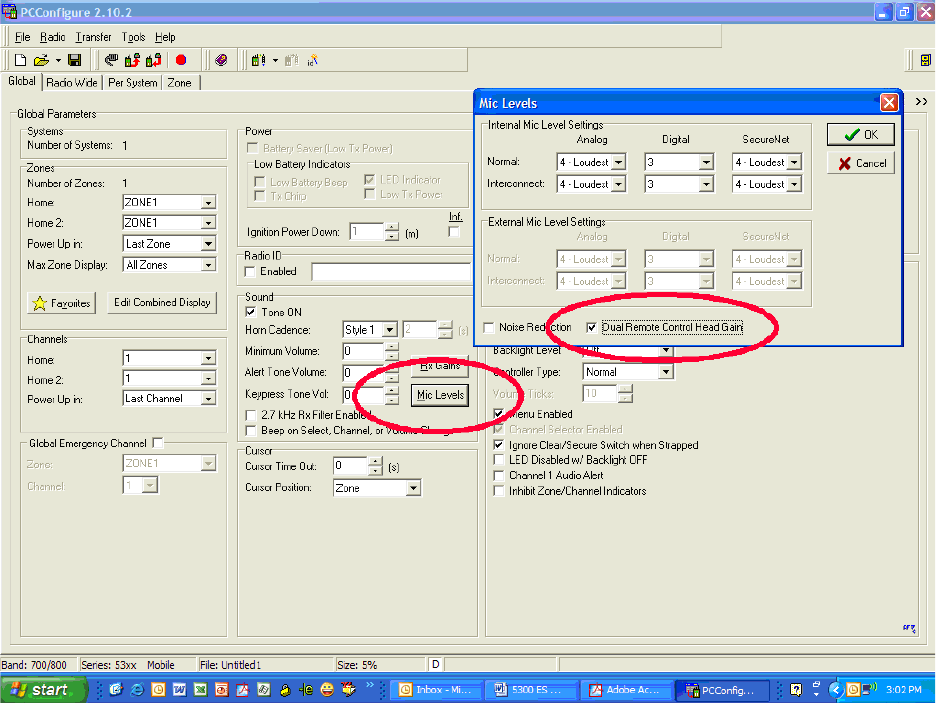Launch Adobe Acrobat from the quick launch bar
Image resolution: width=936 pixels, height=703 pixels.
[242, 690]
